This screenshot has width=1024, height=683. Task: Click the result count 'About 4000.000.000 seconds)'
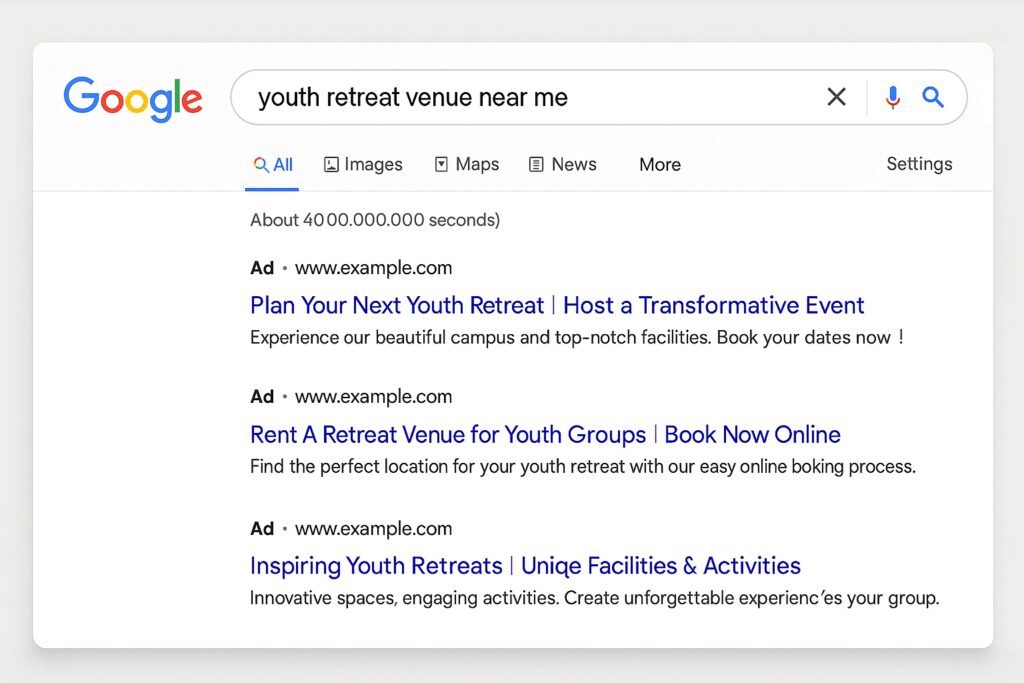tap(375, 219)
